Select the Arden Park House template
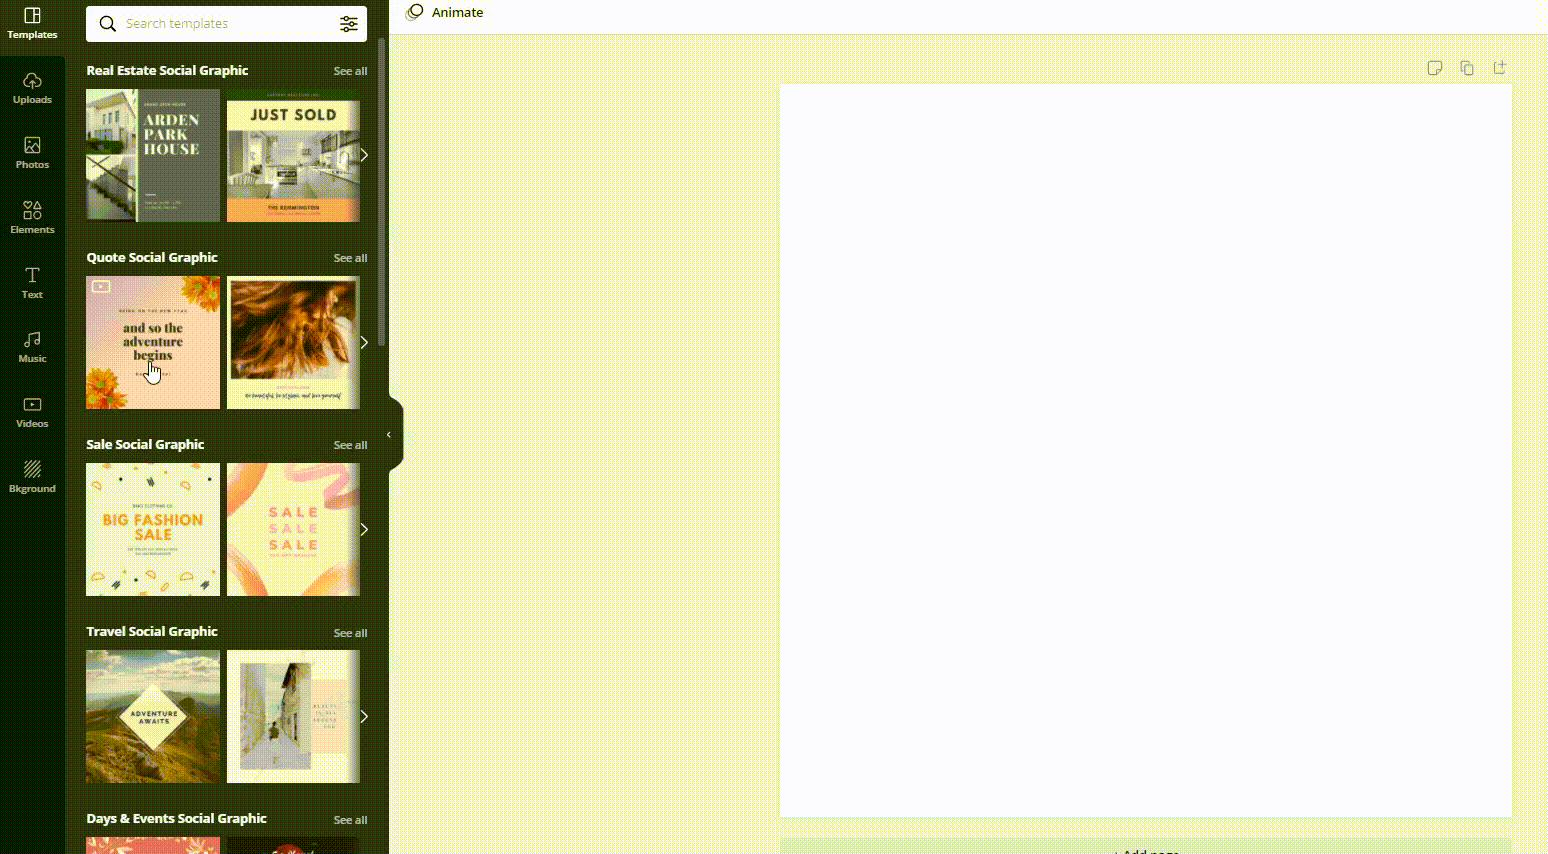The image size is (1548, 854). [x=153, y=155]
